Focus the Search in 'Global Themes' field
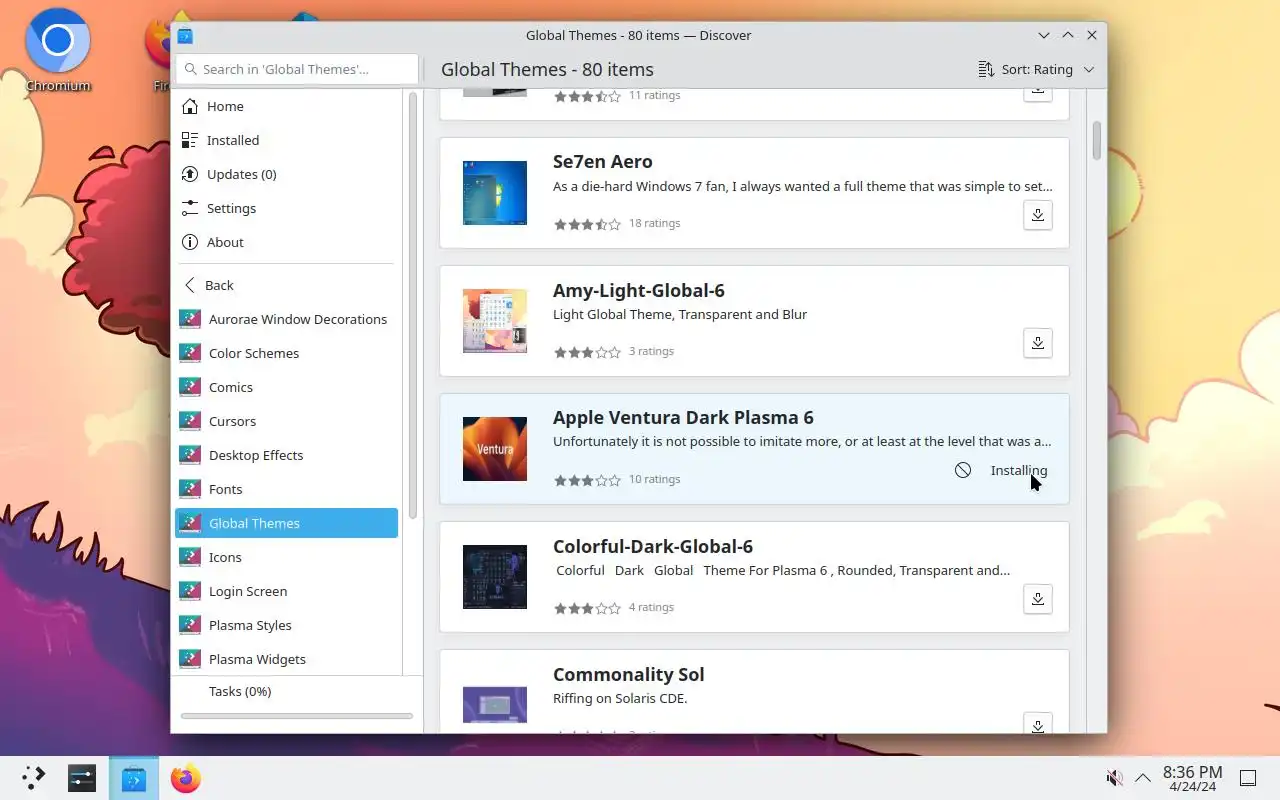The image size is (1280, 800). click(x=297, y=69)
